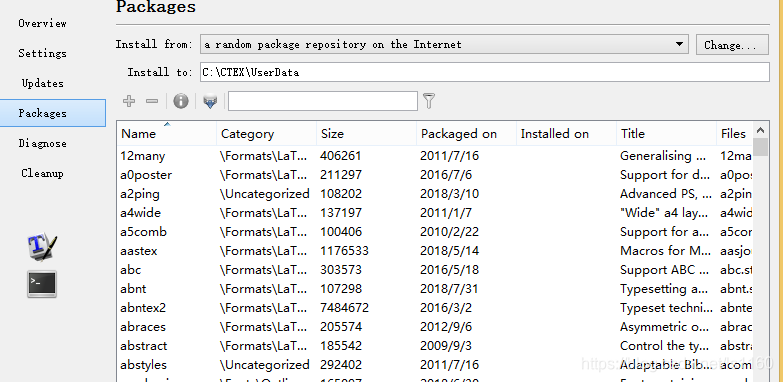Click the Install to path field
Viewport: 783px width, 382px height.
click(x=484, y=72)
